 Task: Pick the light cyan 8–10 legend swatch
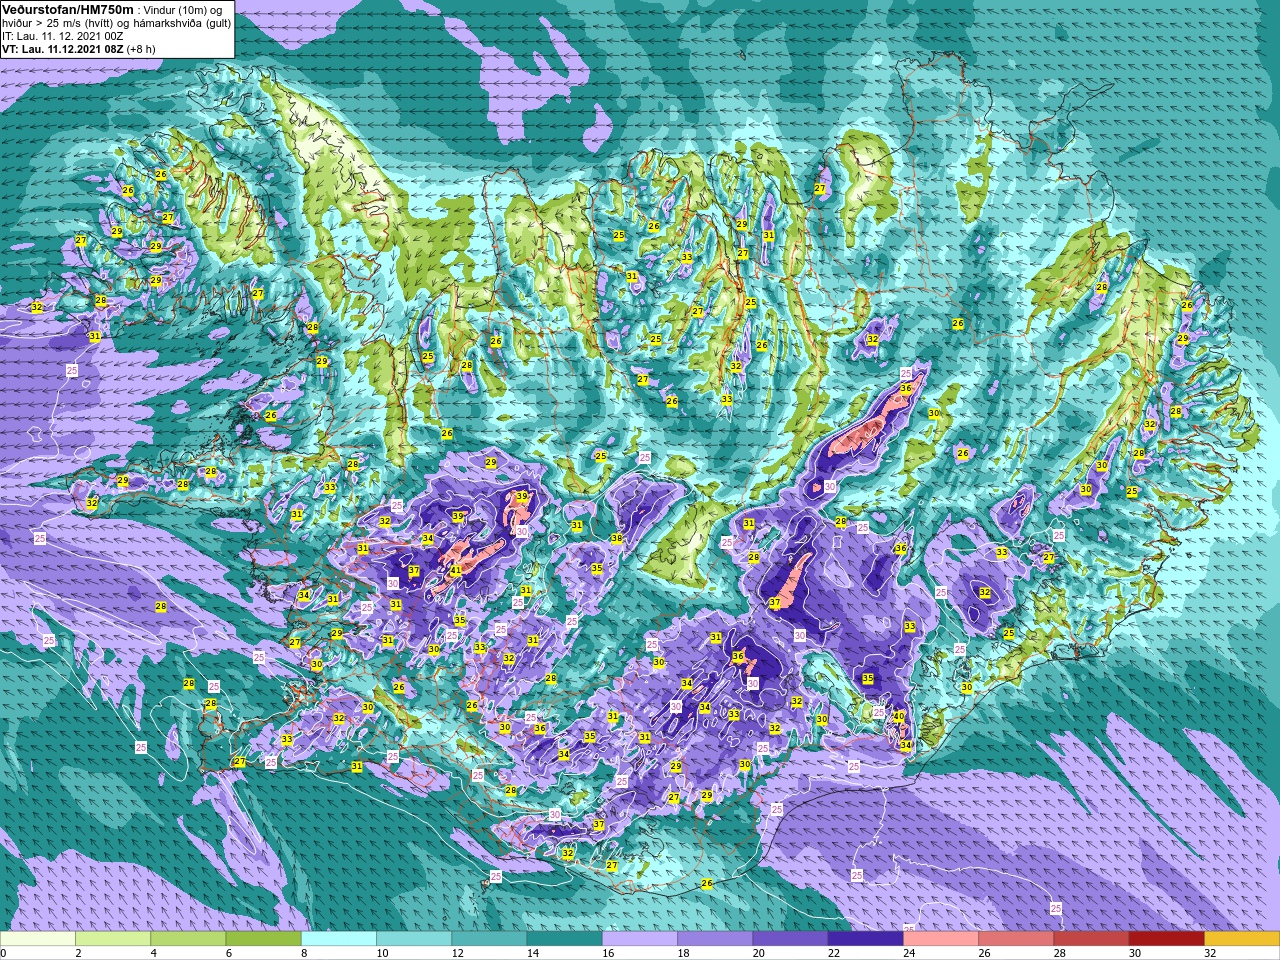339,939
